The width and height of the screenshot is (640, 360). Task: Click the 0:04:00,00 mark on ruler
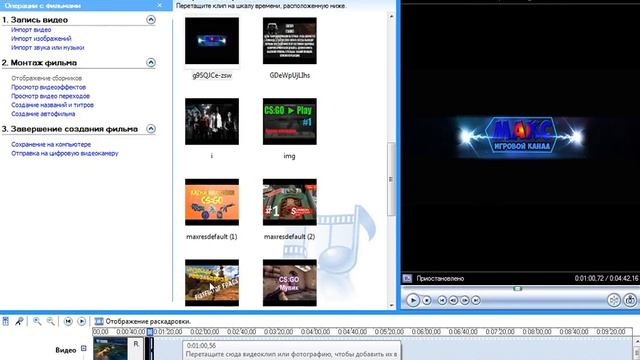315,332
